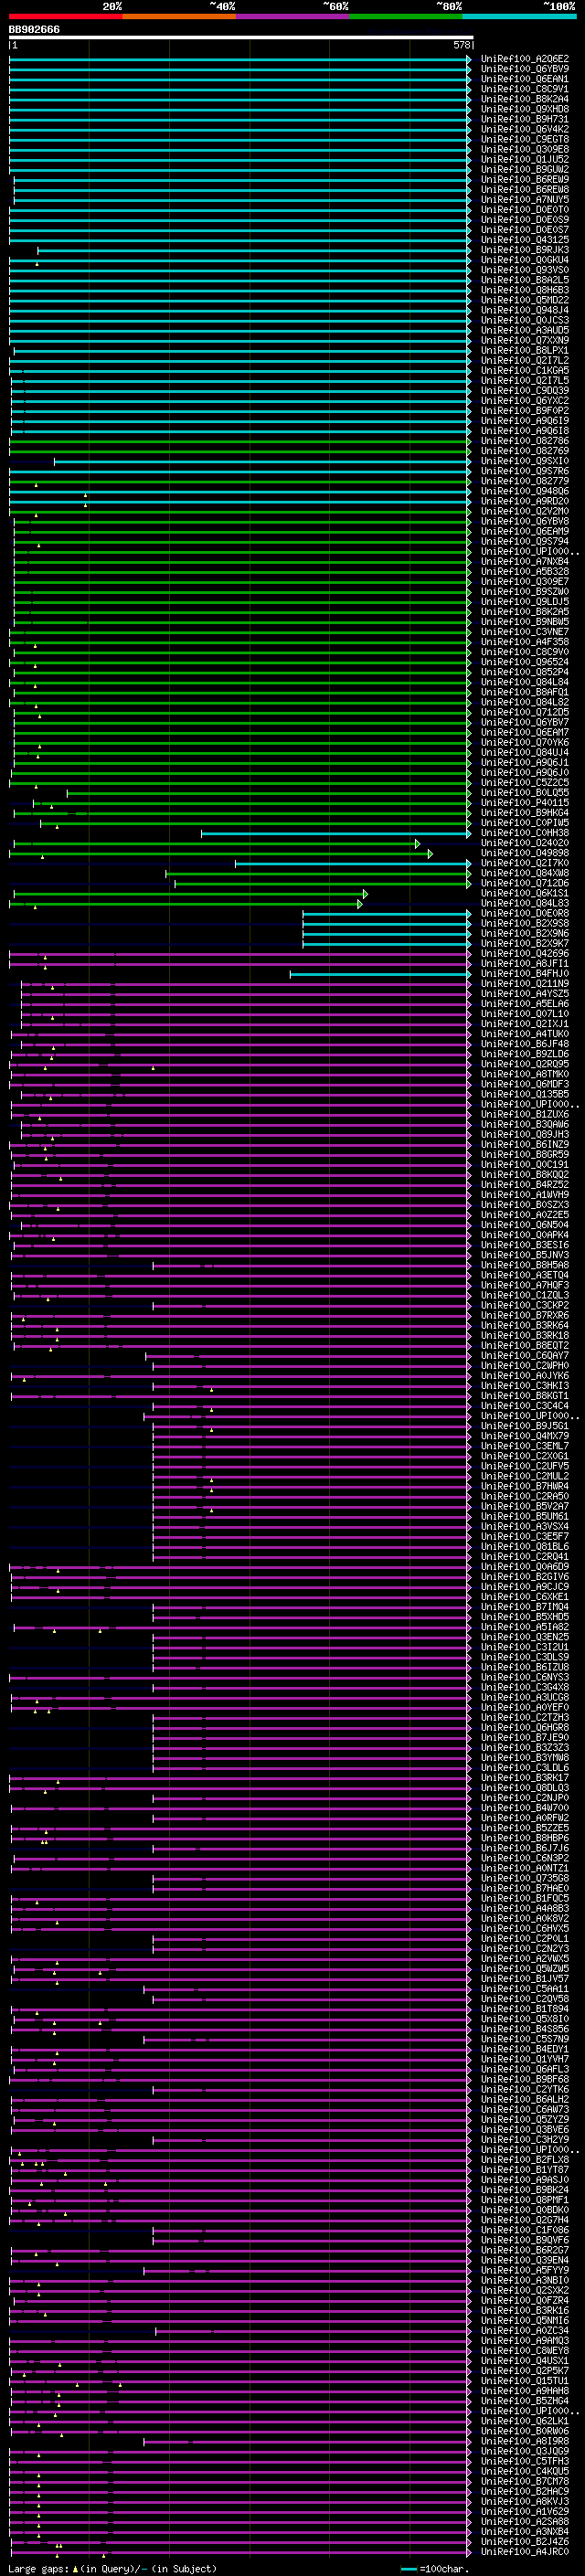
Task: Click the orange ~40% identity legend segment
Action: coord(179,16)
